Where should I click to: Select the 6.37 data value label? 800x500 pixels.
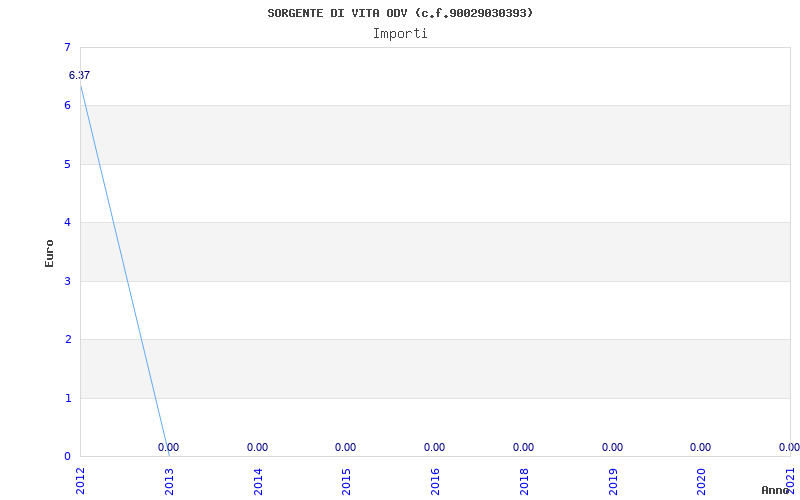[79, 76]
